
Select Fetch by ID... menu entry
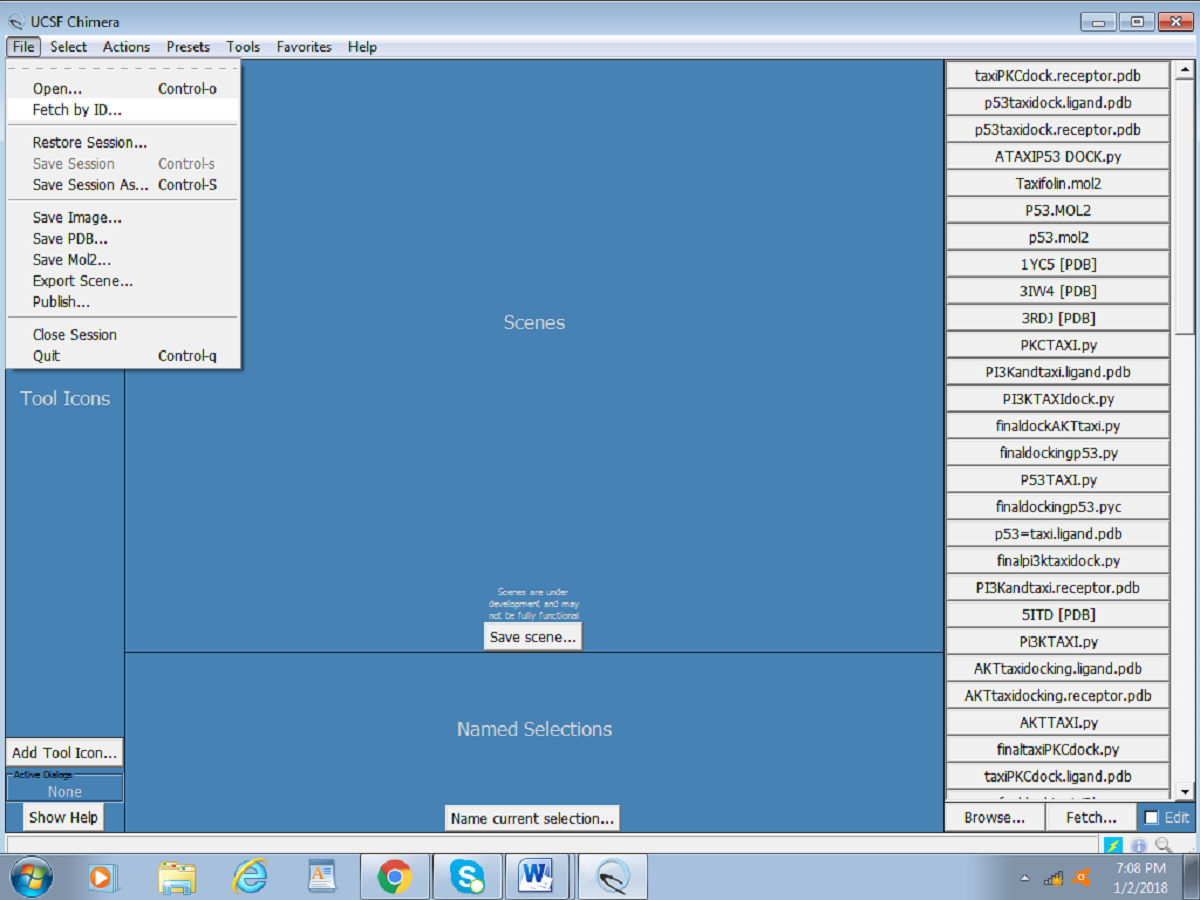point(123,109)
